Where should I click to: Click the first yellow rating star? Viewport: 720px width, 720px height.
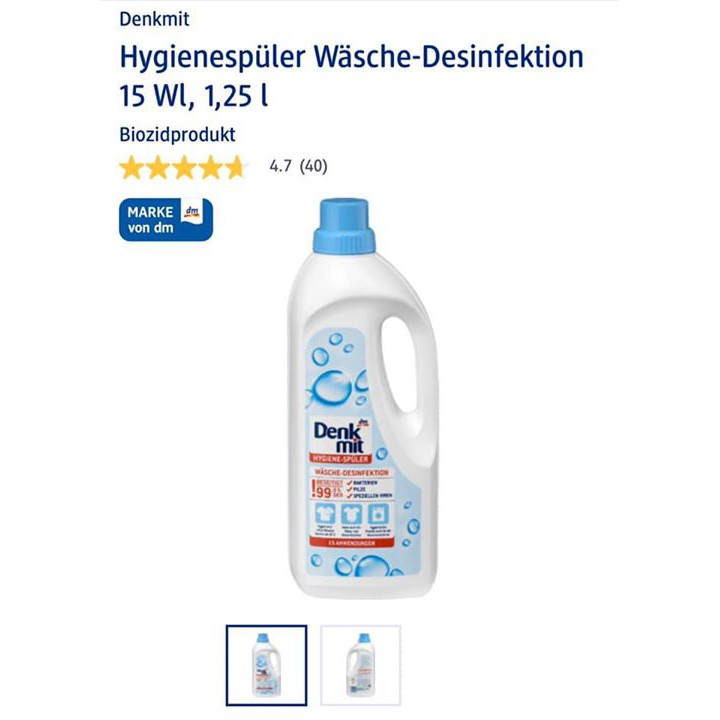[131, 167]
